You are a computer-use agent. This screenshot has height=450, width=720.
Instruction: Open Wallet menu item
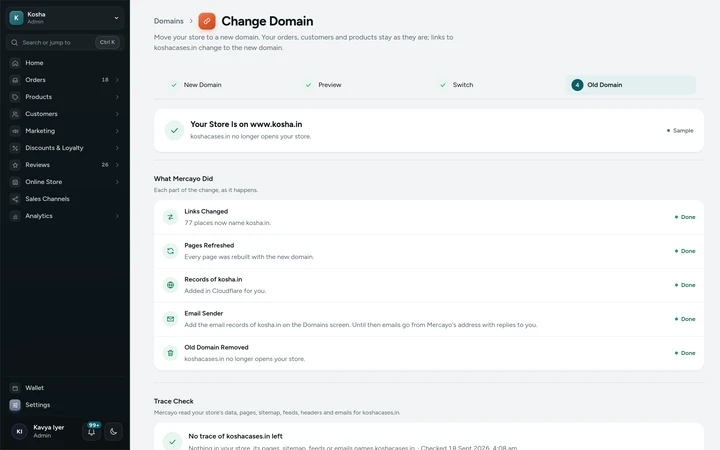coord(65,388)
